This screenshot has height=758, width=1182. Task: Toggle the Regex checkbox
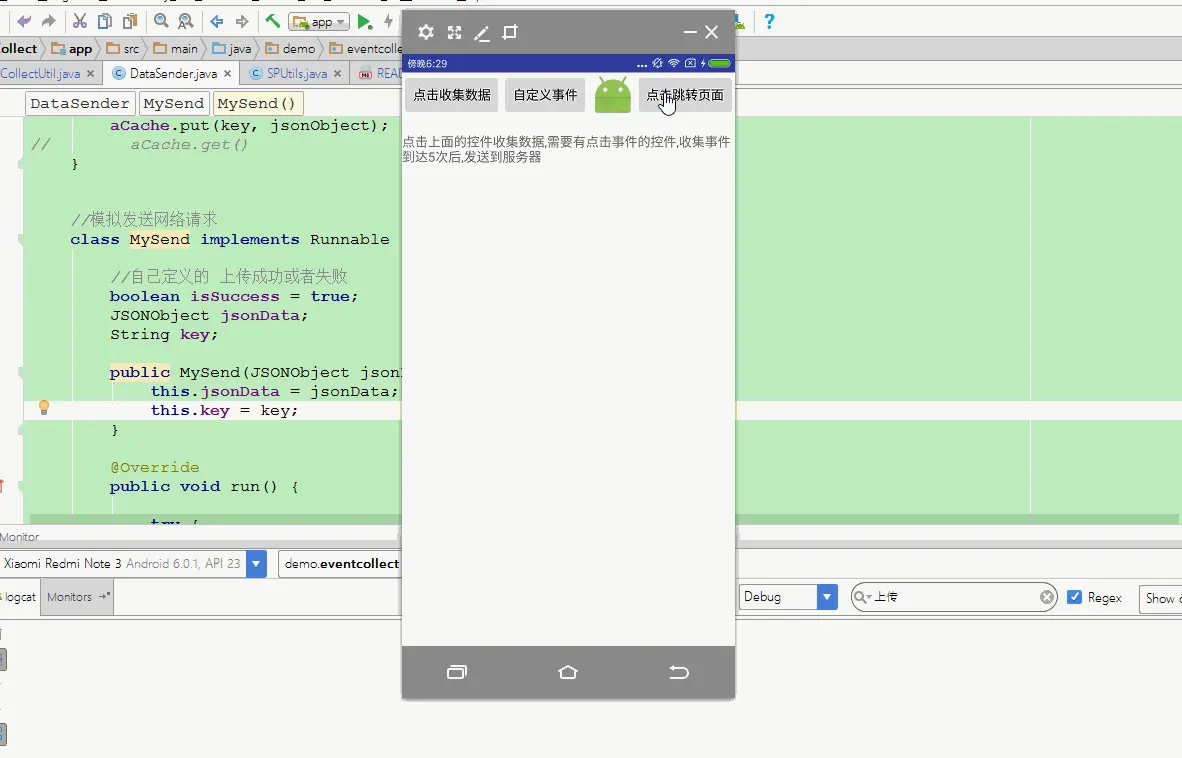pyautogui.click(x=1075, y=597)
